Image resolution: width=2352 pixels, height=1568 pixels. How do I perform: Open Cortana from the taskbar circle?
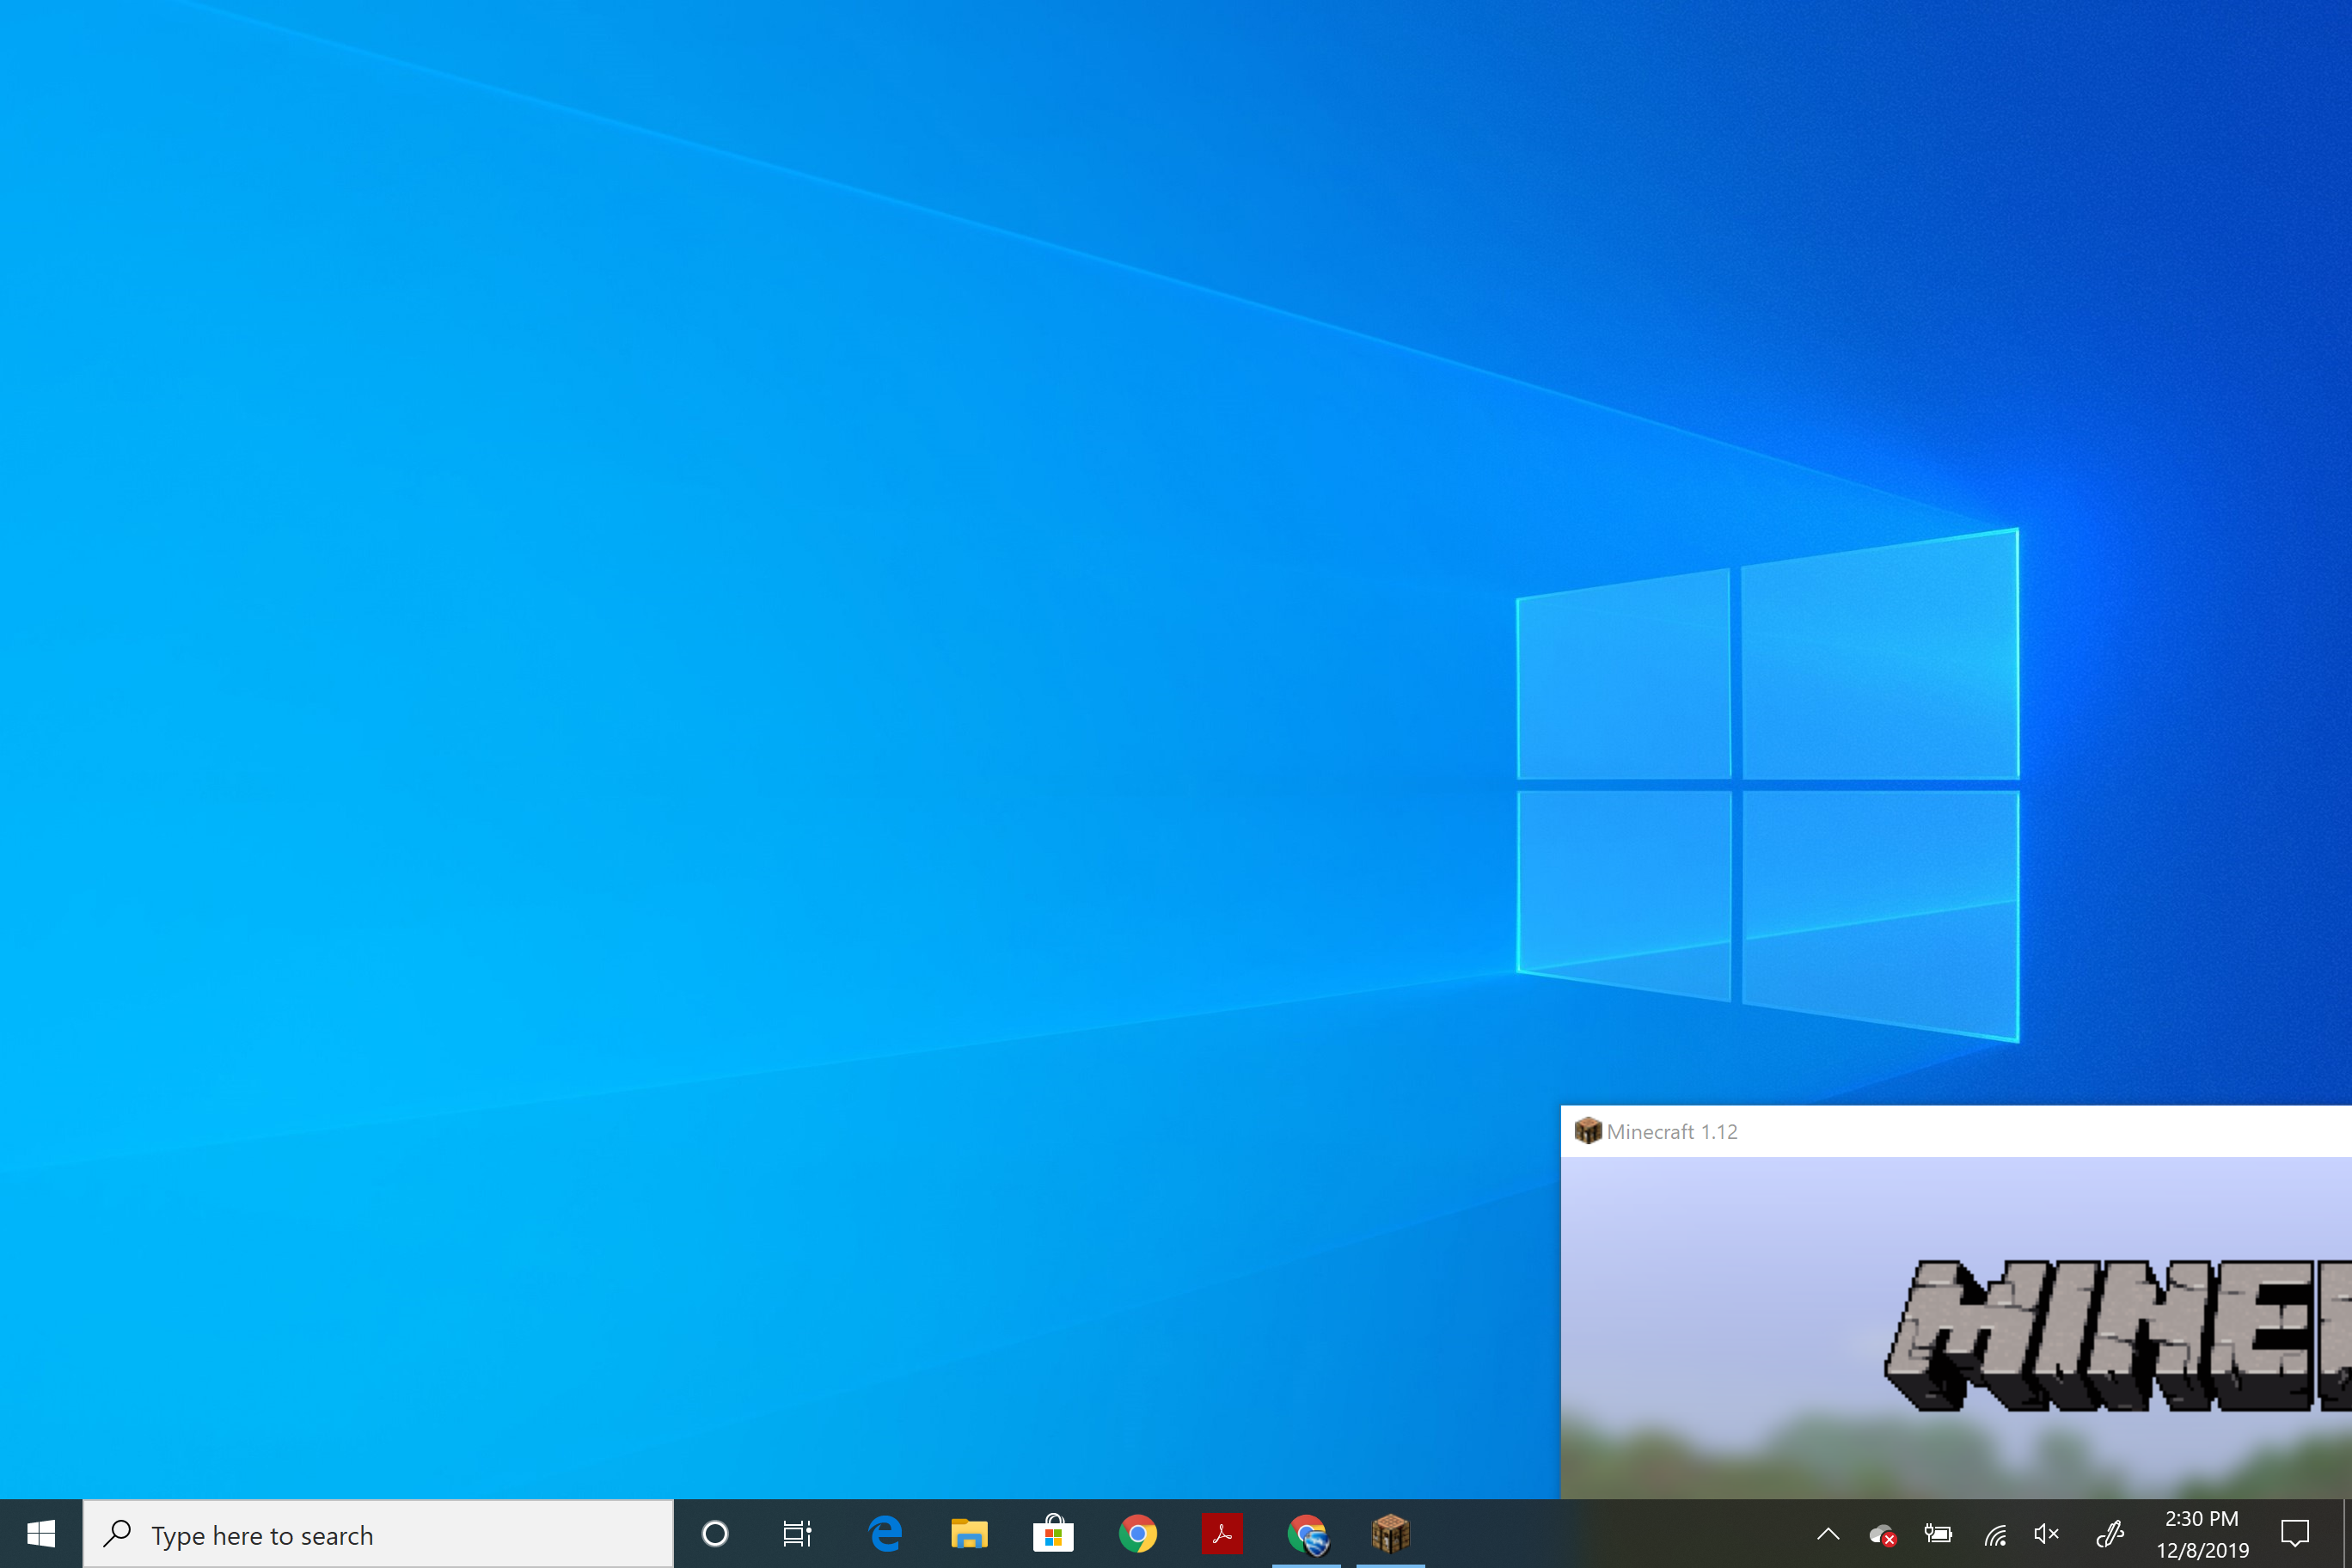(715, 1533)
